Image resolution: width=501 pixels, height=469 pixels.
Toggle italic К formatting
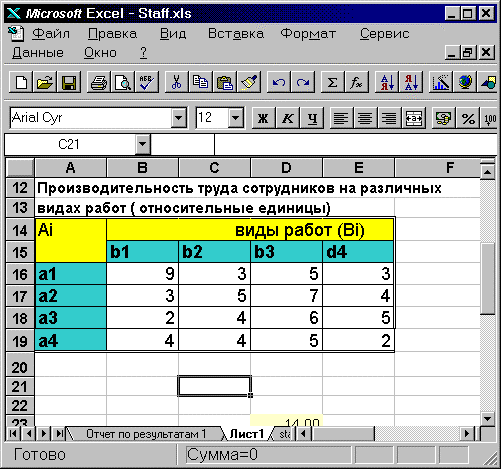(x=288, y=118)
